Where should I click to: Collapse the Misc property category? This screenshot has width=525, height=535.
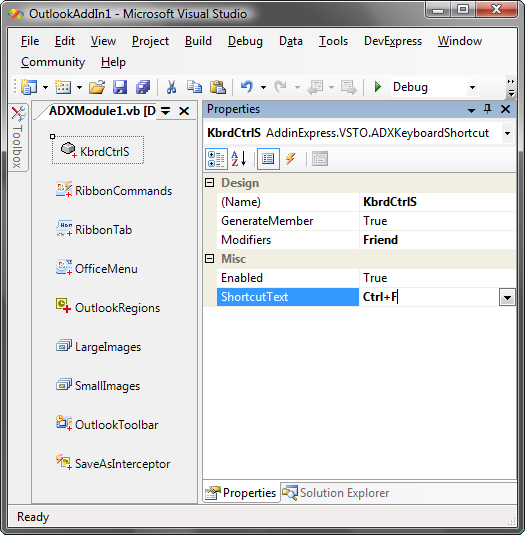pyautogui.click(x=209, y=259)
